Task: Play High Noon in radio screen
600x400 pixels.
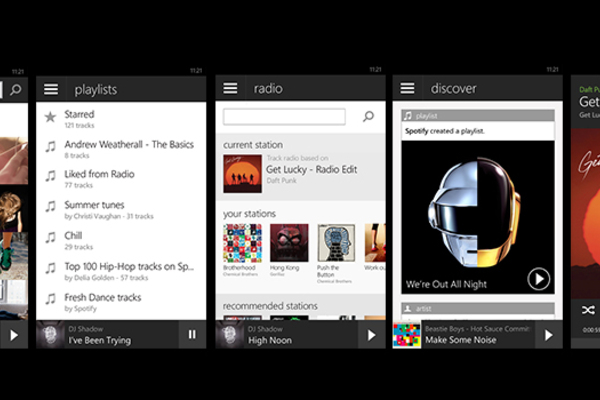Action: [x=371, y=335]
